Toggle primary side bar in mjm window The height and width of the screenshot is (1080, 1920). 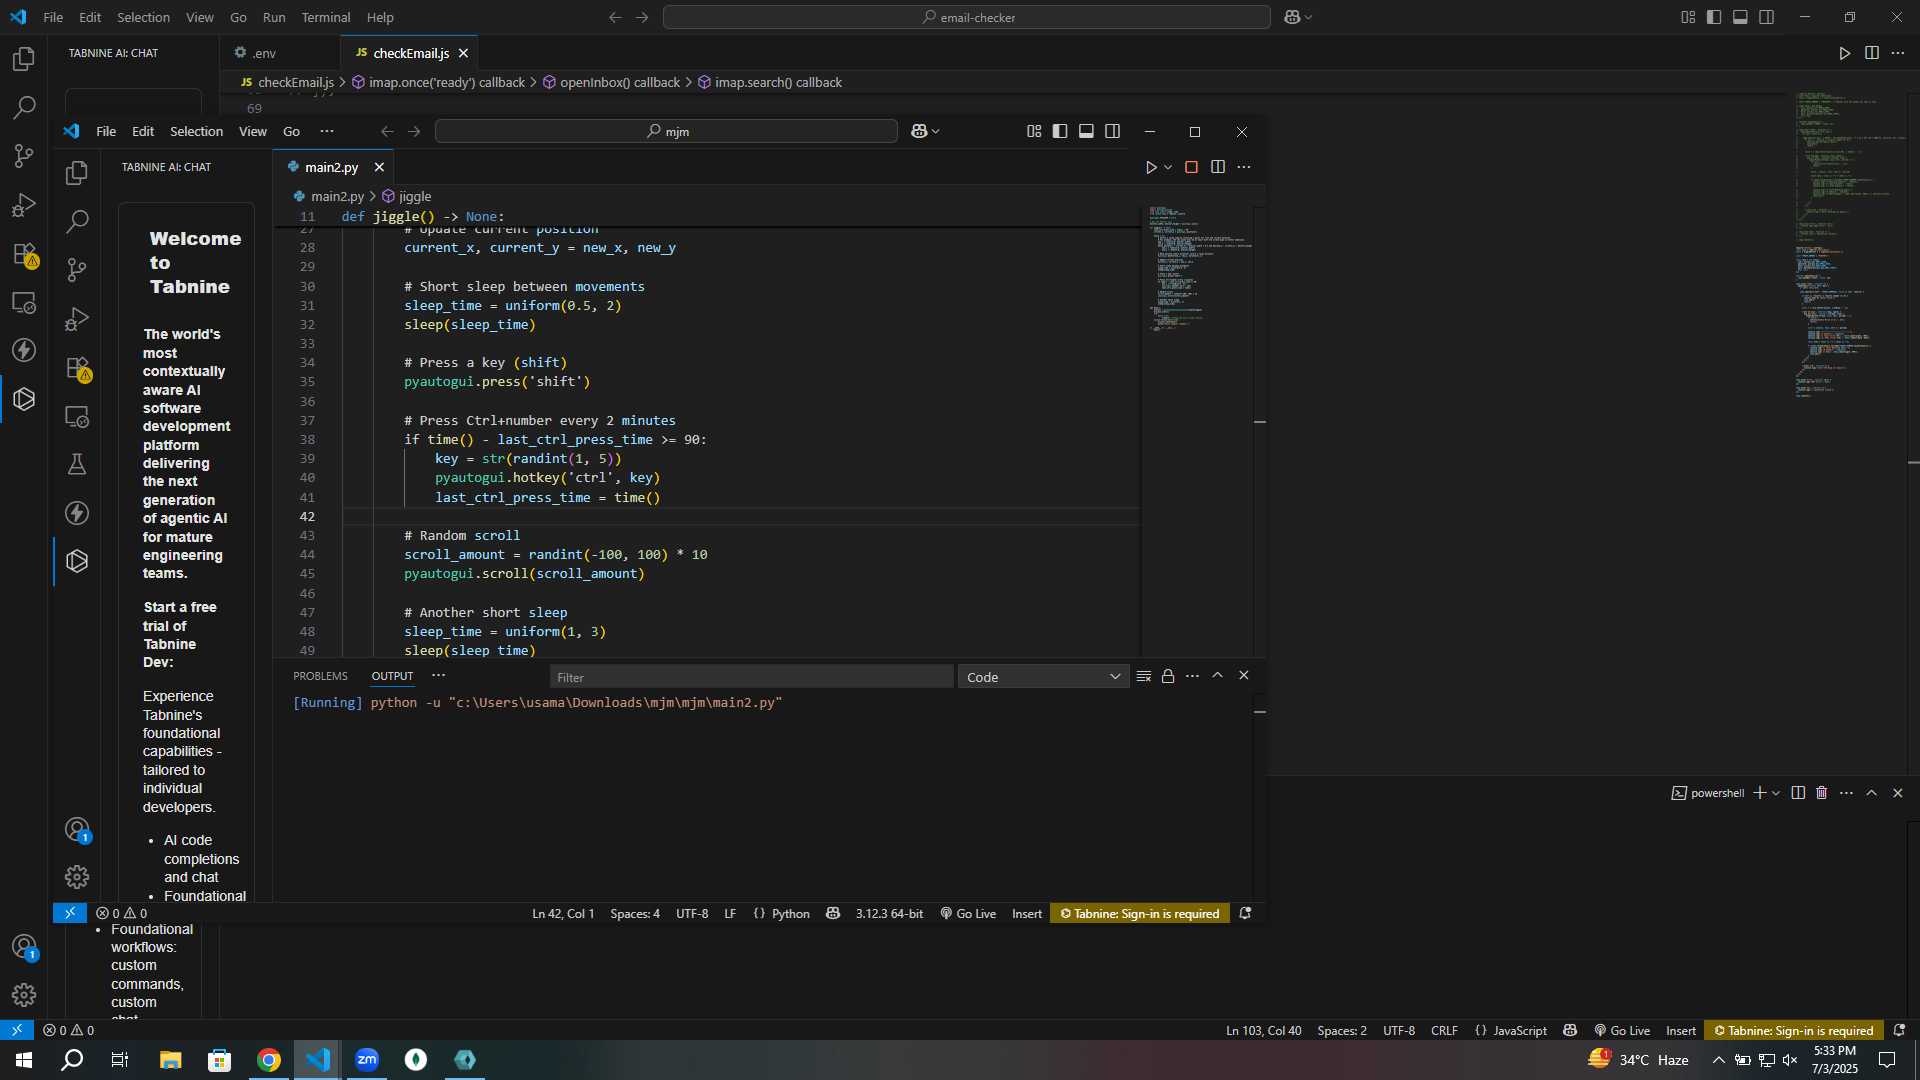pos(1060,131)
